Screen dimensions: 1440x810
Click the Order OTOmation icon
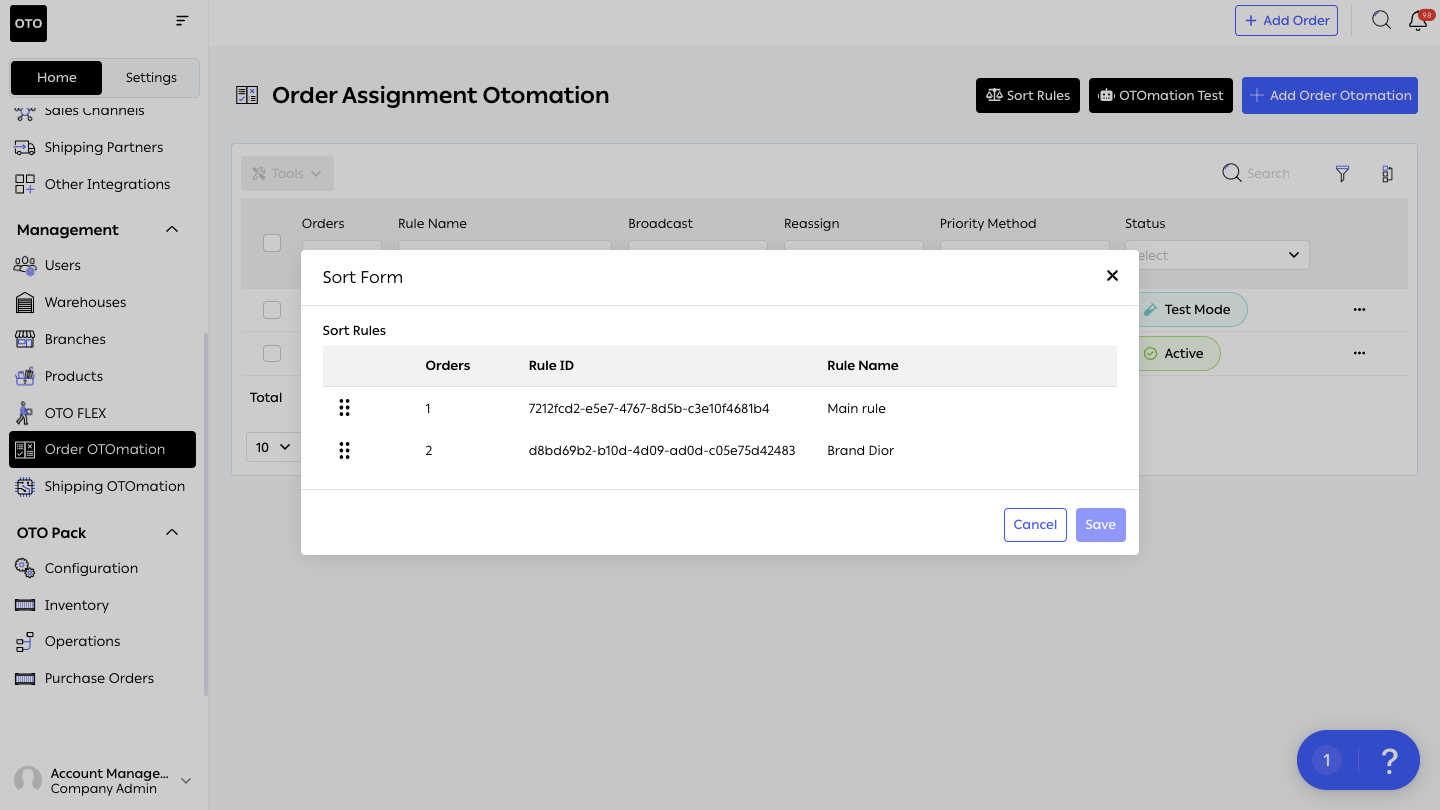click(x=25, y=449)
